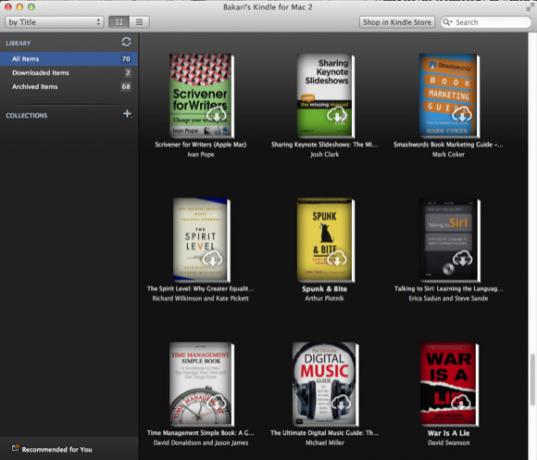This screenshot has height=460, width=537.
Task: Click 'The Ultimate Digital Music Guide: Th...' title
Action: click(x=325, y=433)
